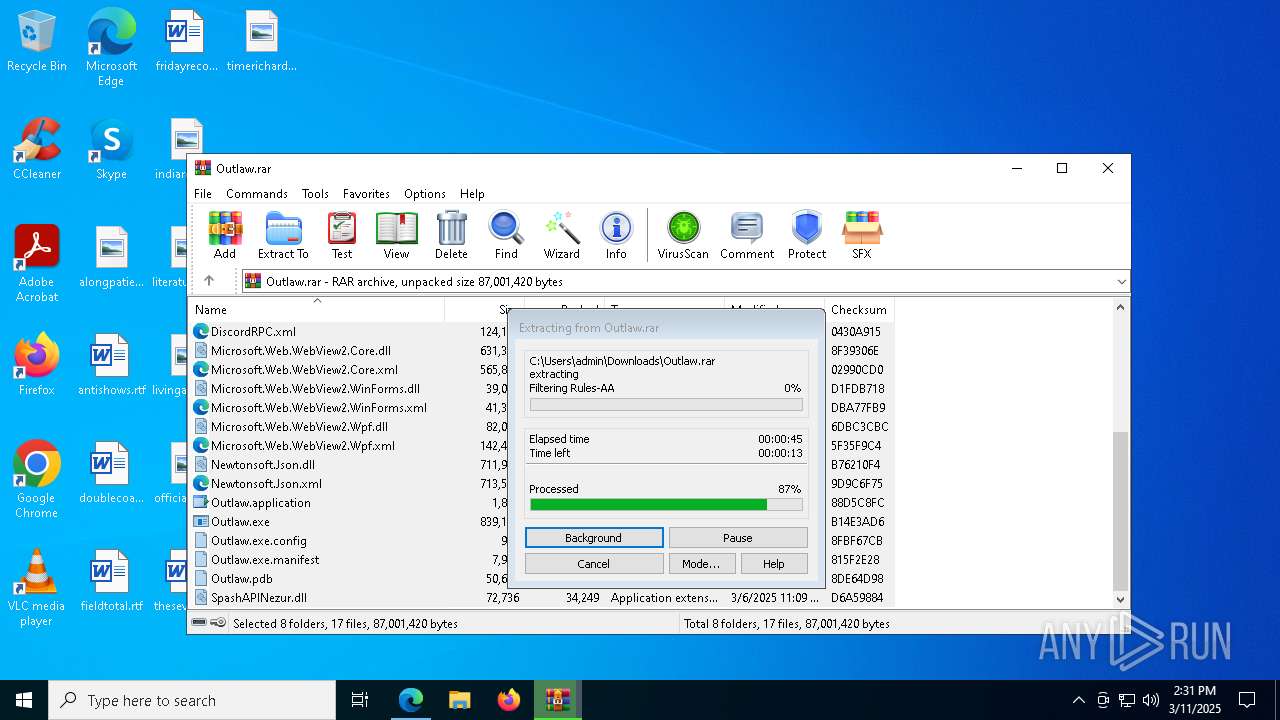This screenshot has width=1280, height=720.
Task: Select Outlaw.exe in file list
Action: pyautogui.click(x=240, y=522)
